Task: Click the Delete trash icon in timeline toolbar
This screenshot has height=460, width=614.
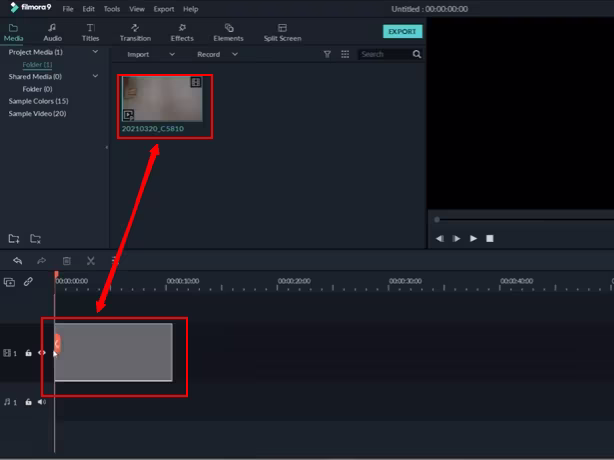Action: tap(67, 261)
